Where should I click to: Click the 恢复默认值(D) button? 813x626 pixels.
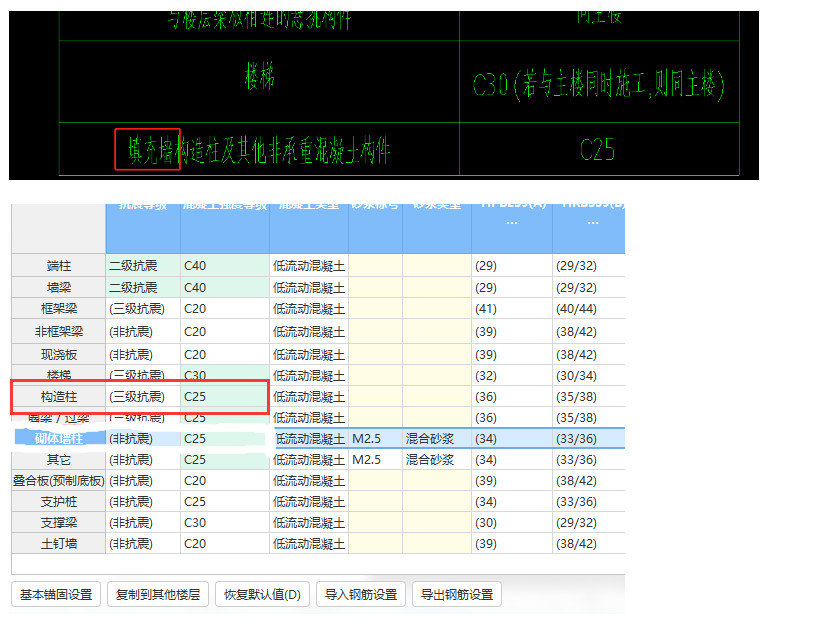(262, 594)
